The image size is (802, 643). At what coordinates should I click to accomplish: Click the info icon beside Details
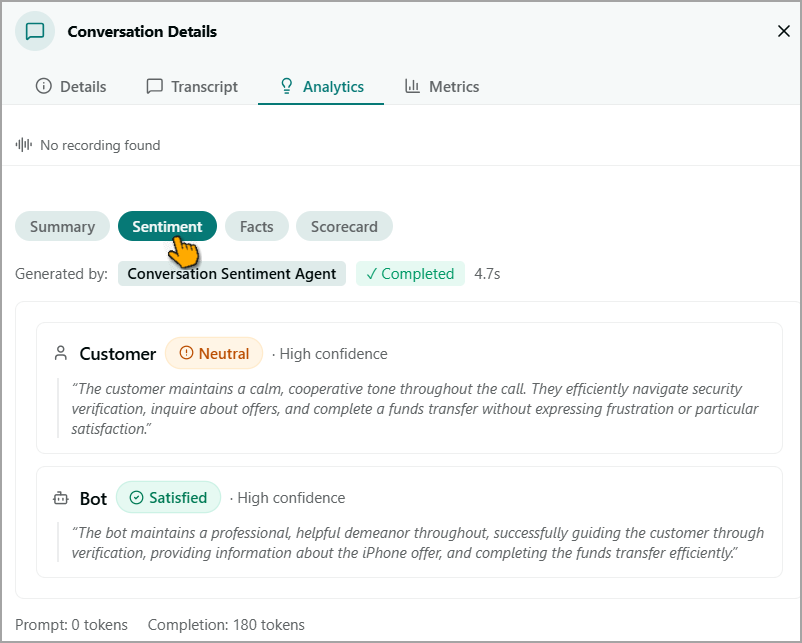pos(43,86)
